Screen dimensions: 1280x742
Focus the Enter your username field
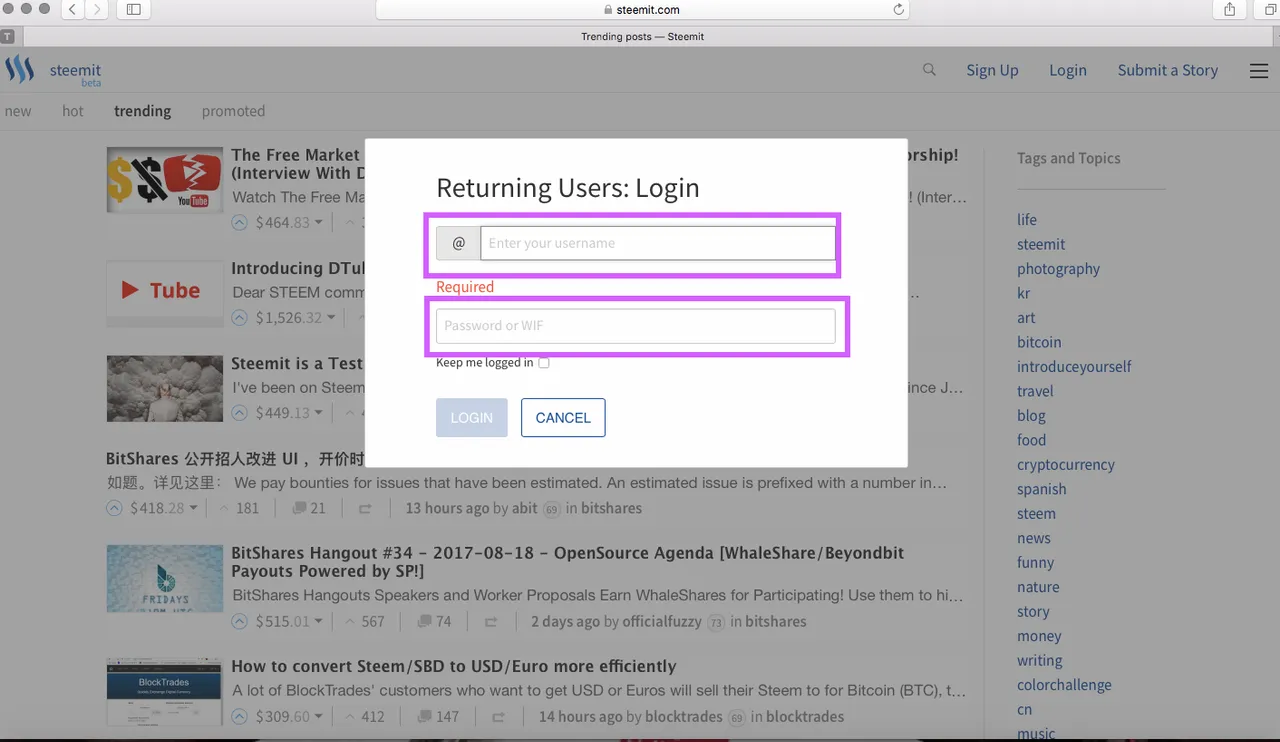click(x=657, y=243)
